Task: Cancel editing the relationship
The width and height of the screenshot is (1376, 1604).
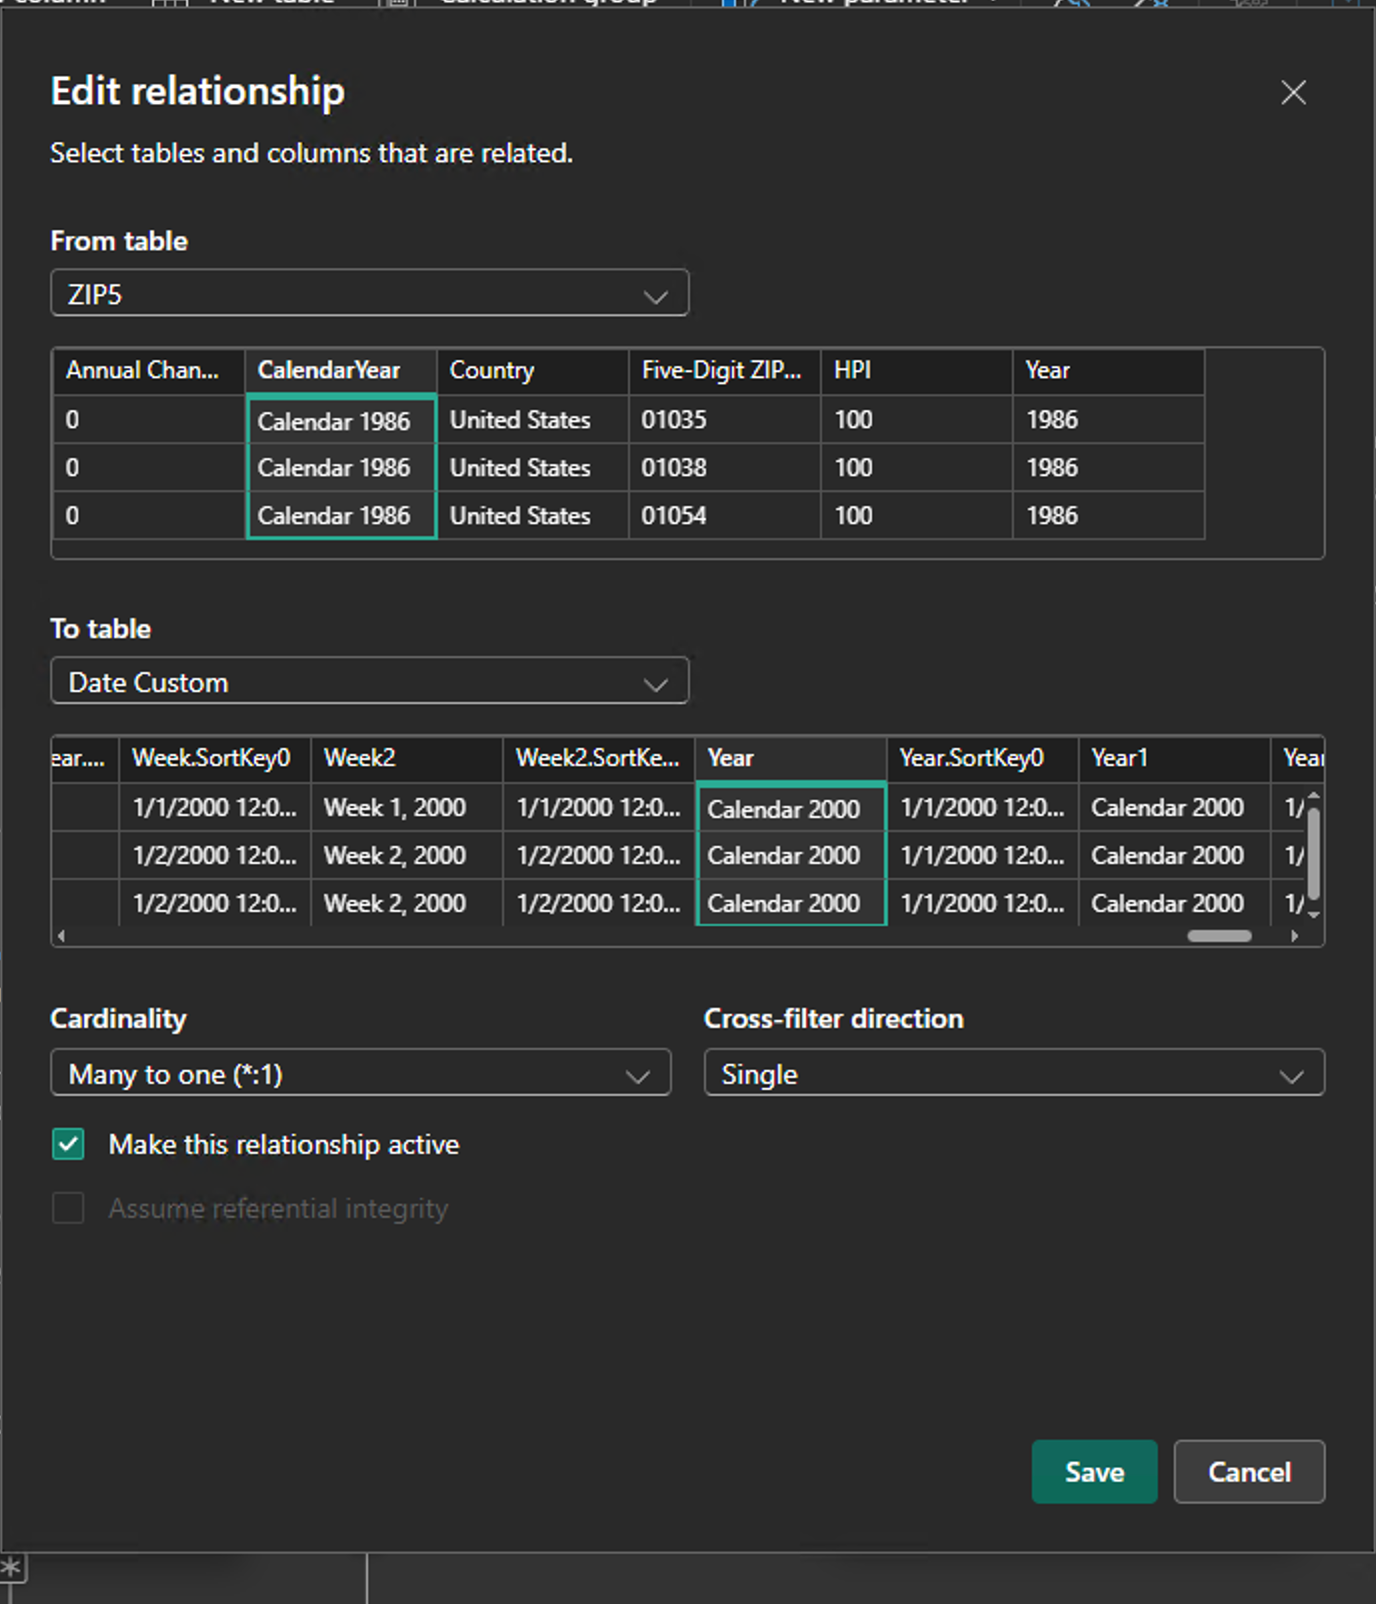Action: pos(1249,1472)
